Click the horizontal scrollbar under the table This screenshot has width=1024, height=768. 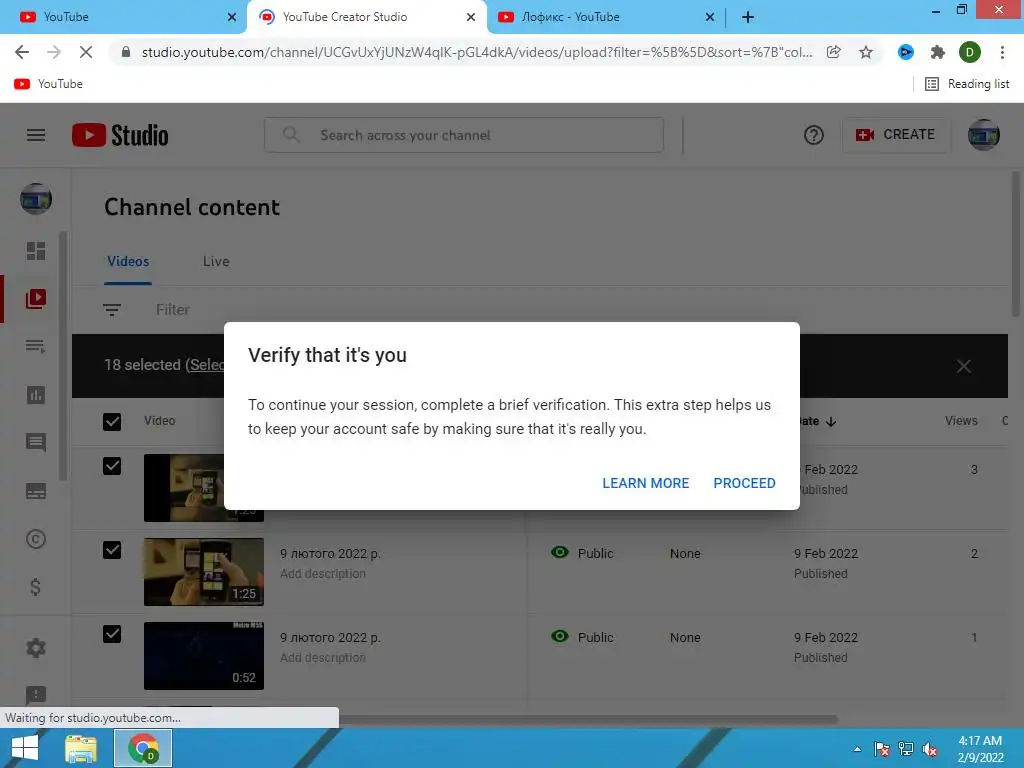[588, 719]
